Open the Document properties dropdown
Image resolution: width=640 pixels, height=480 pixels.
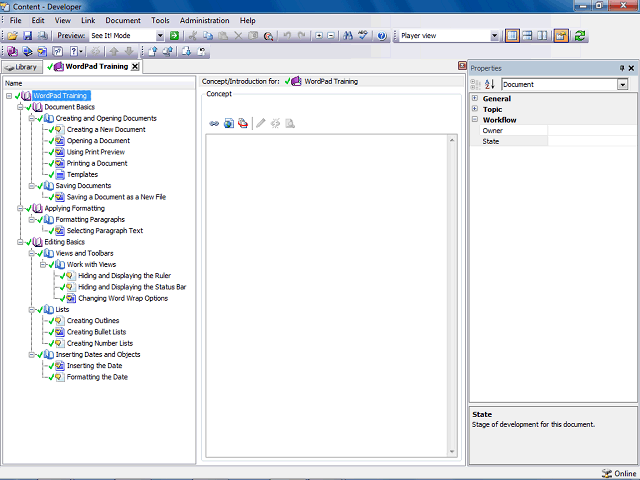click(622, 84)
